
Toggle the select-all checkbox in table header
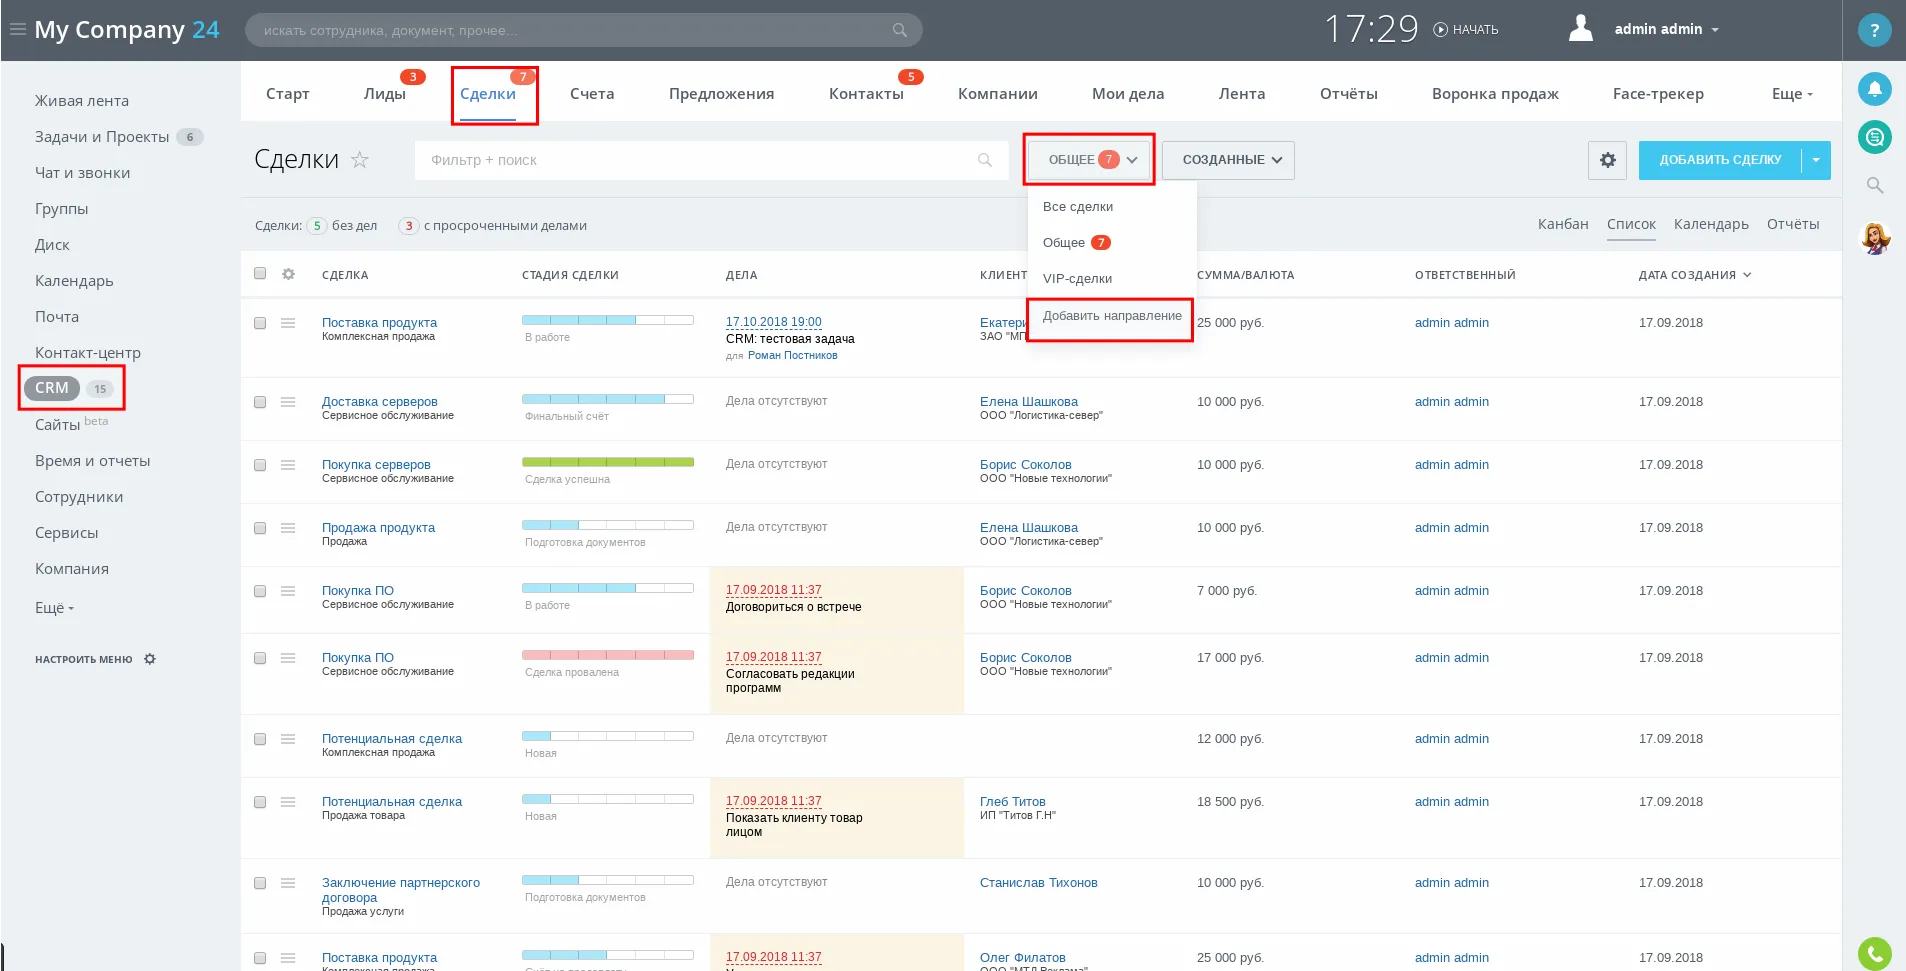point(260,274)
